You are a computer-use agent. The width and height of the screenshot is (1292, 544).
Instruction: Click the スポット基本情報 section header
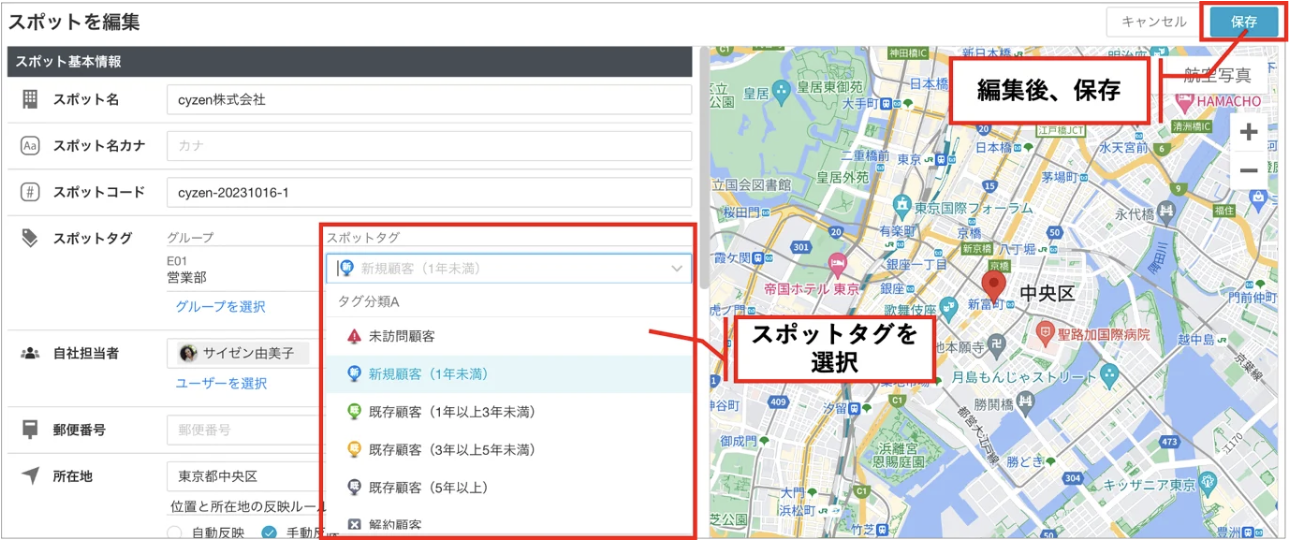click(x=350, y=61)
